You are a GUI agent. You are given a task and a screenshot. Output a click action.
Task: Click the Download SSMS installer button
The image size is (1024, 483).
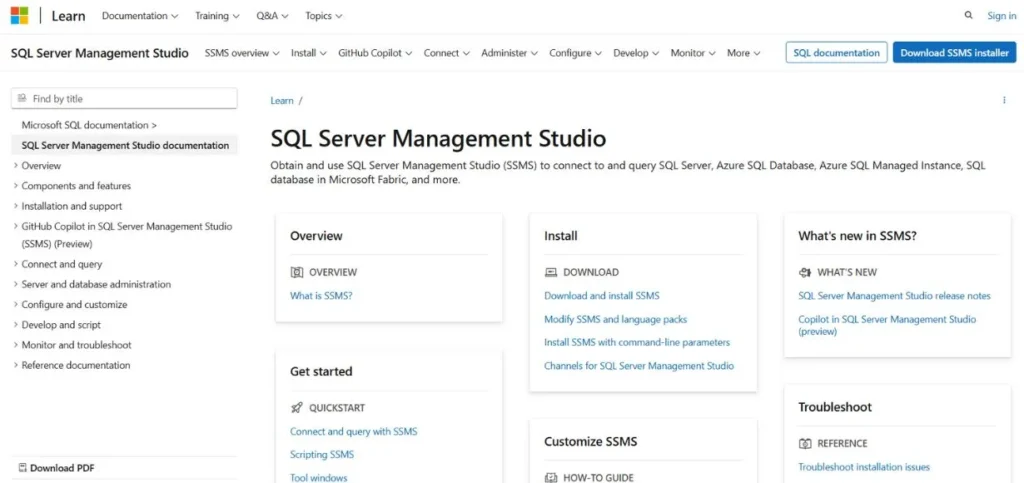(x=954, y=53)
